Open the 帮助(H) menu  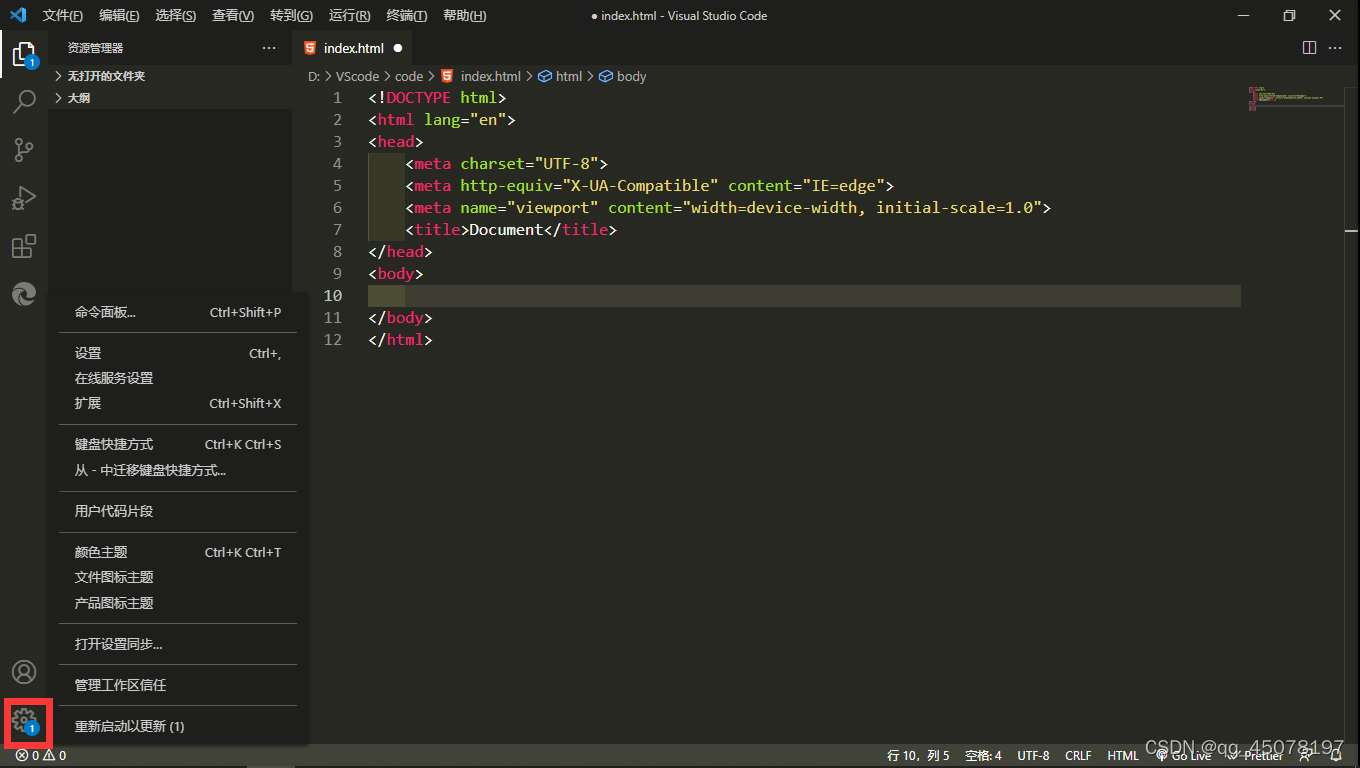465,15
